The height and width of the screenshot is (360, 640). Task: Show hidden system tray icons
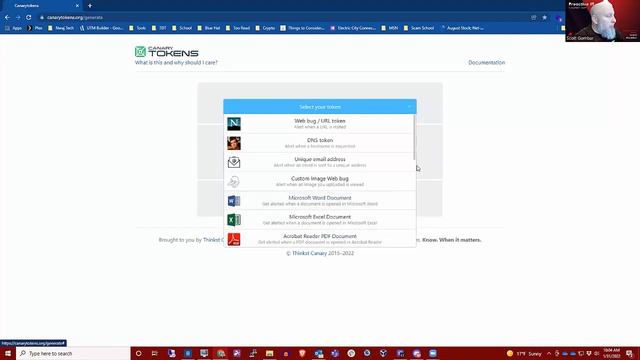click(549, 353)
